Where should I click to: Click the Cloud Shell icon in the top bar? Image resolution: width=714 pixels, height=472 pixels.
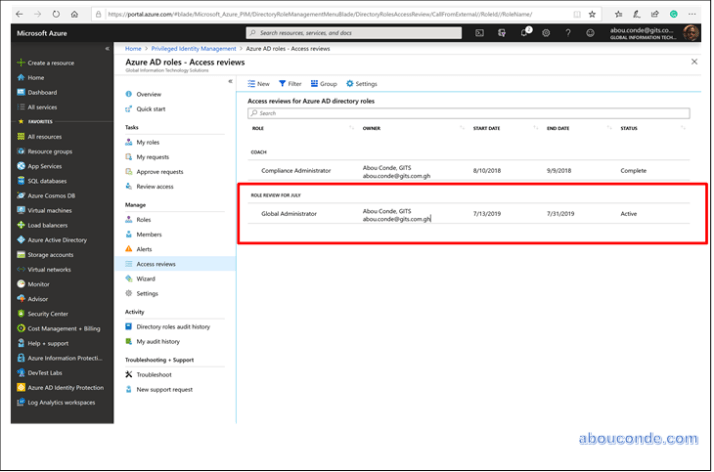coord(480,33)
